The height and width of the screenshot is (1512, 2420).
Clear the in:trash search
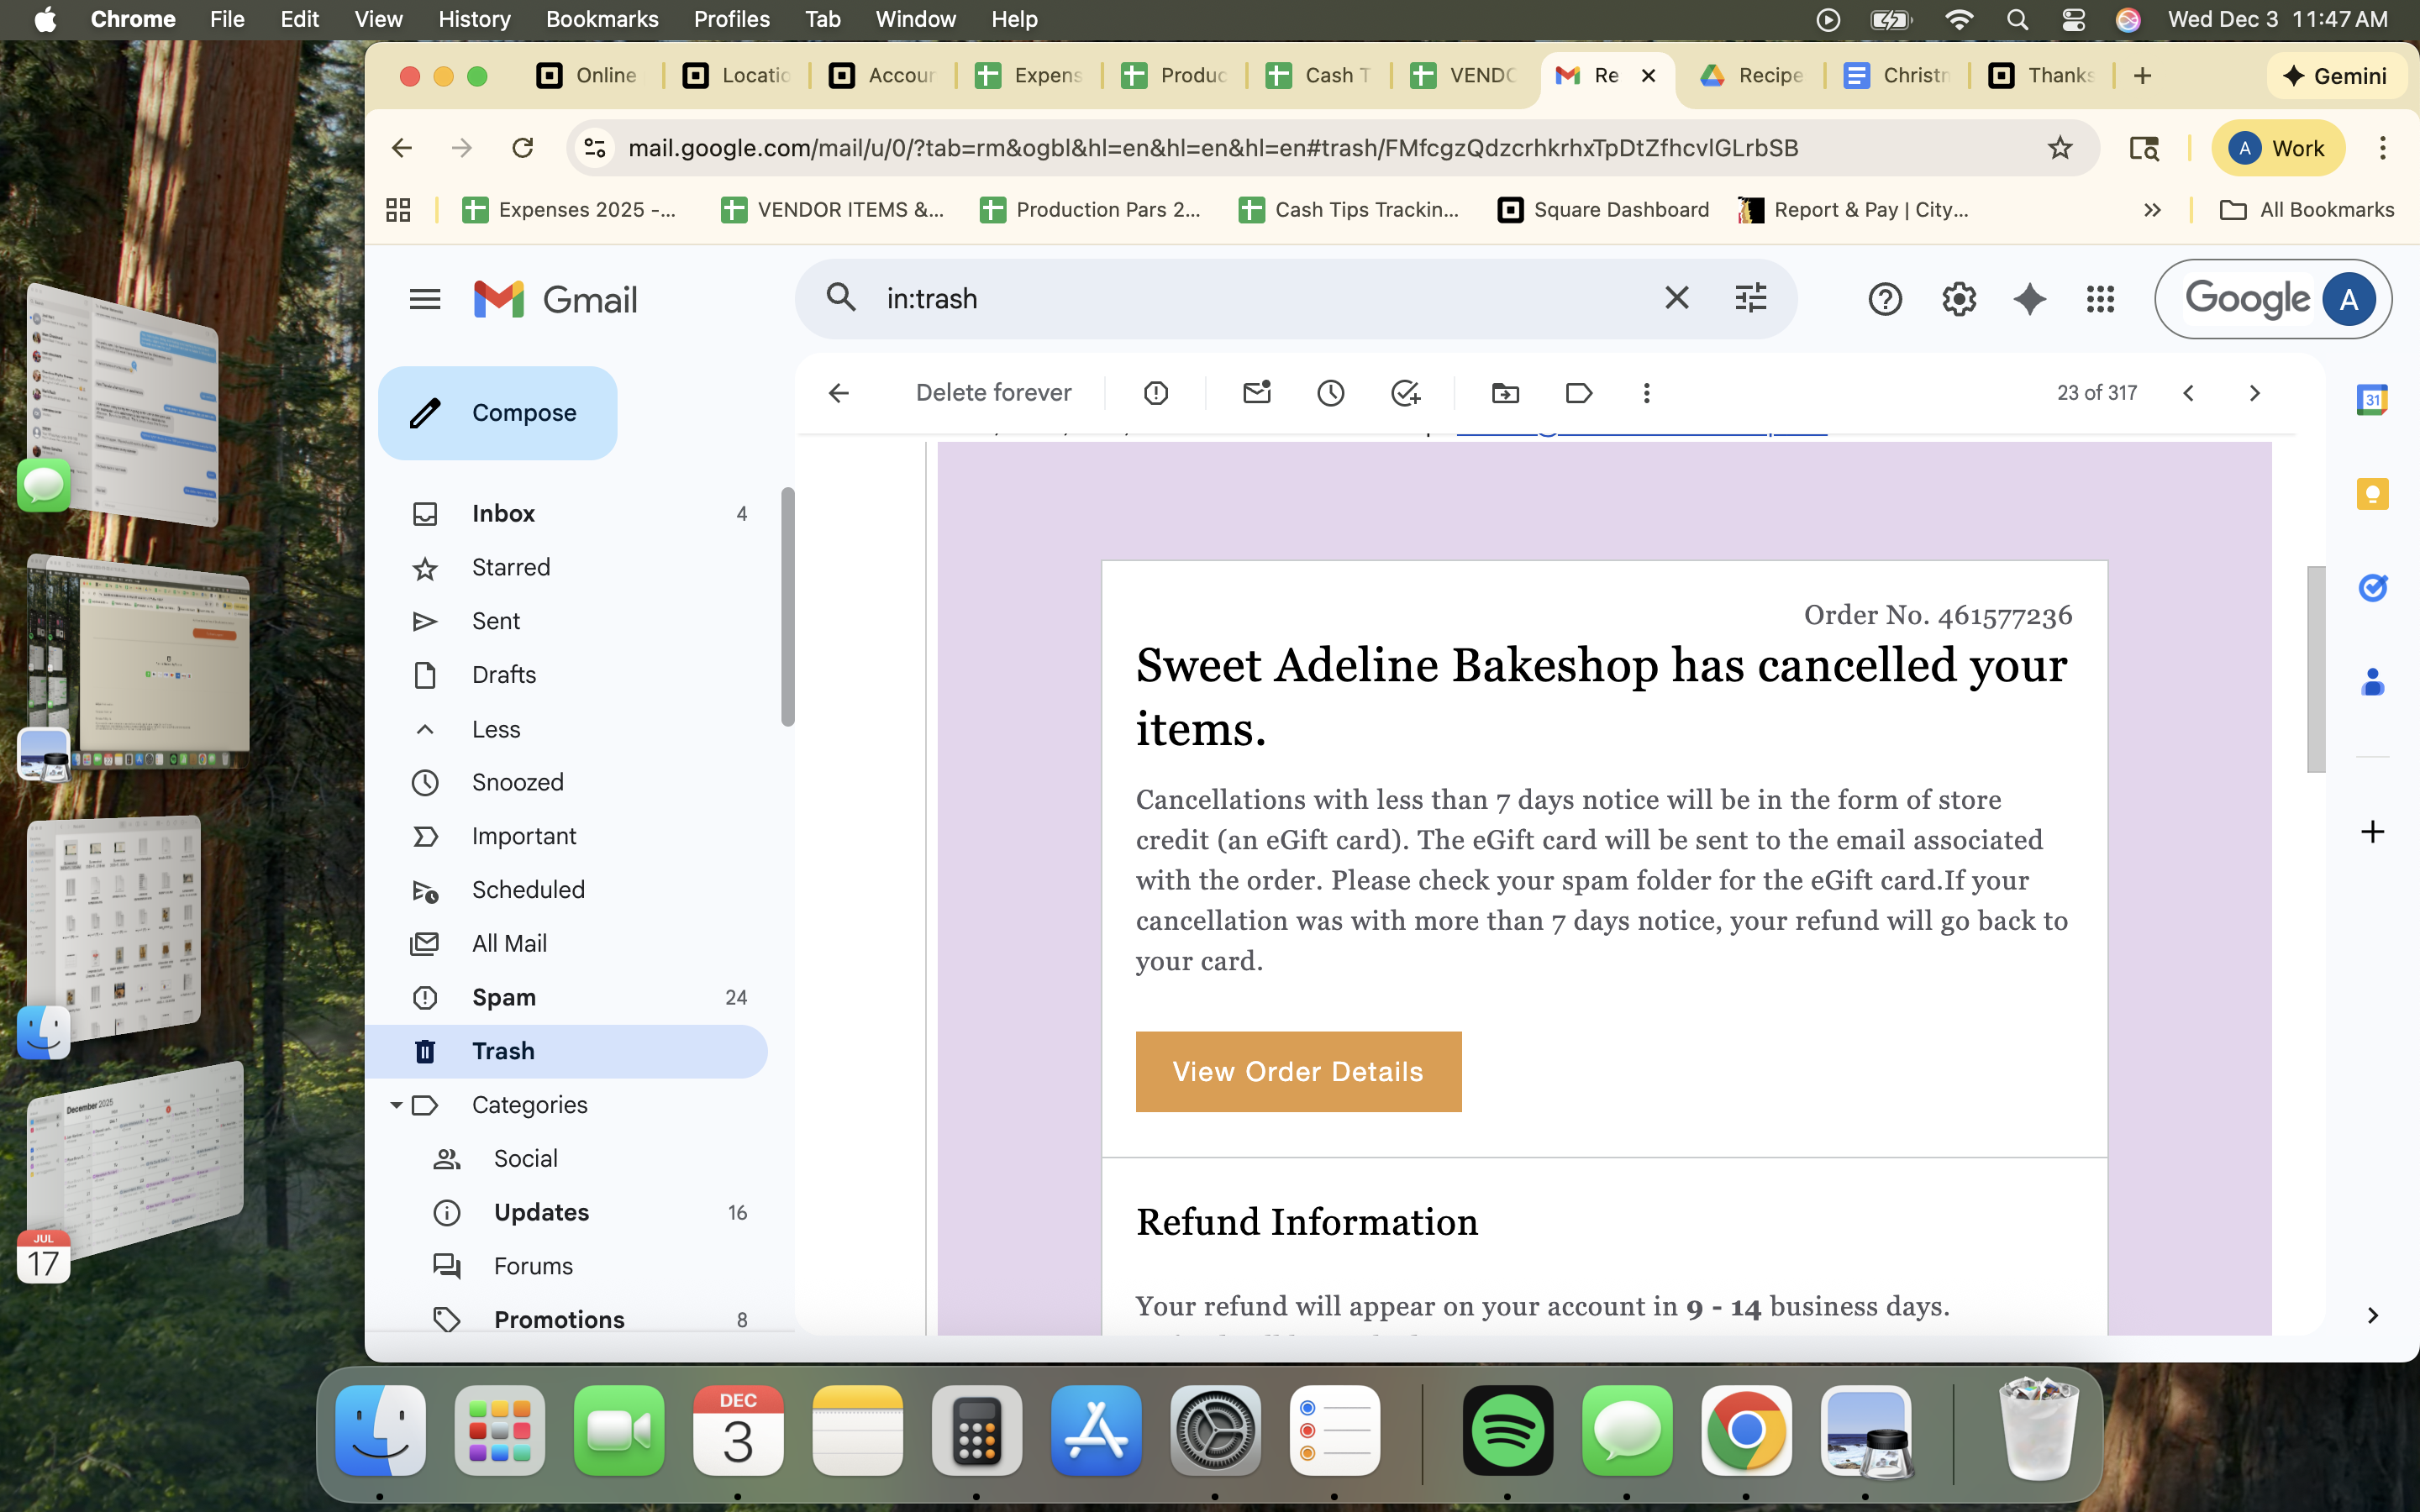click(1676, 298)
